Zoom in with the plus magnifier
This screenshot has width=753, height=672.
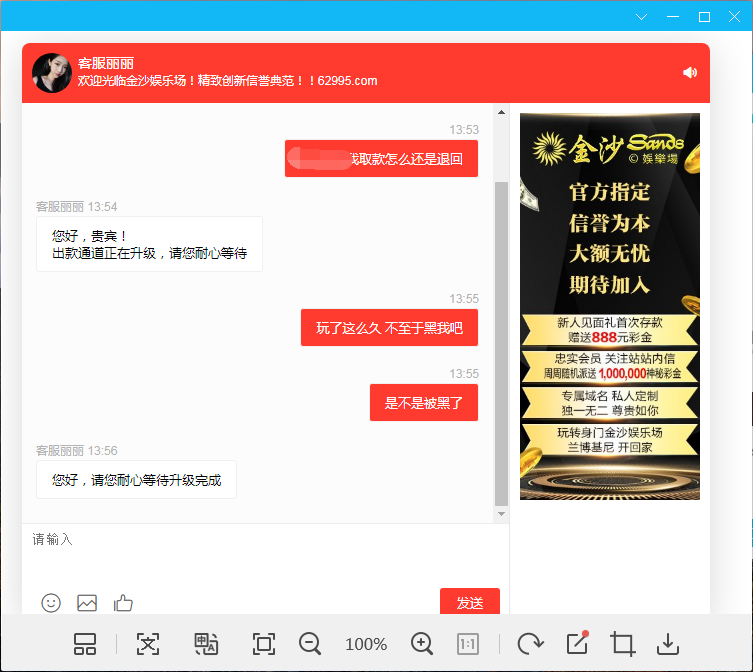422,644
